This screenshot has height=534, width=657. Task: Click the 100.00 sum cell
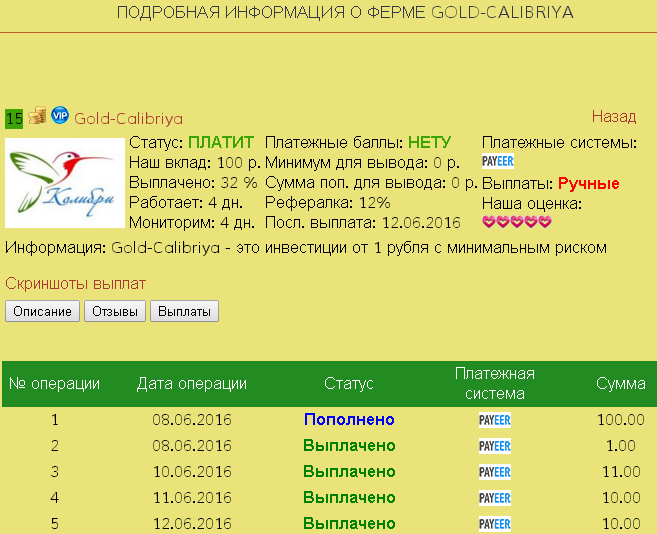point(621,420)
